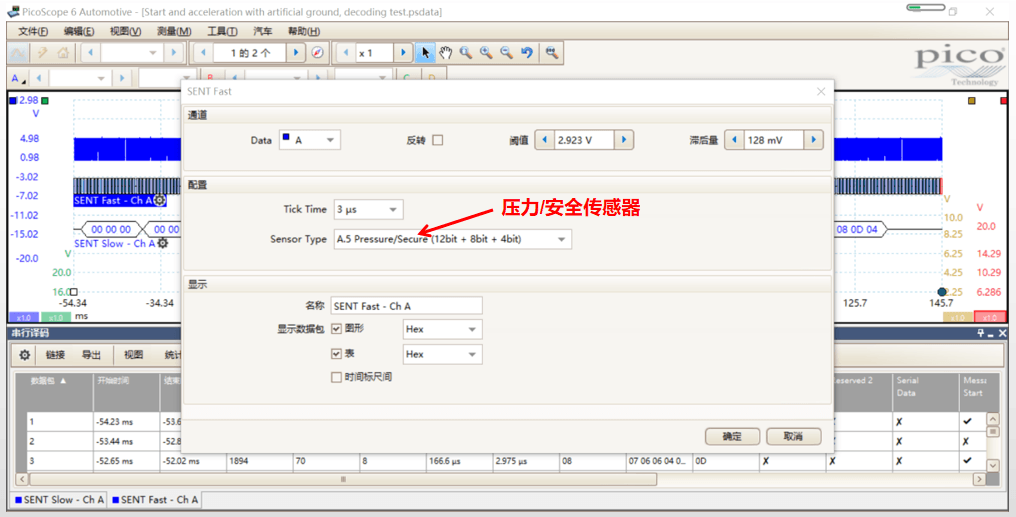The width and height of the screenshot is (1016, 517).
Task: Click the zoom out magnifier icon
Action: coord(507,52)
